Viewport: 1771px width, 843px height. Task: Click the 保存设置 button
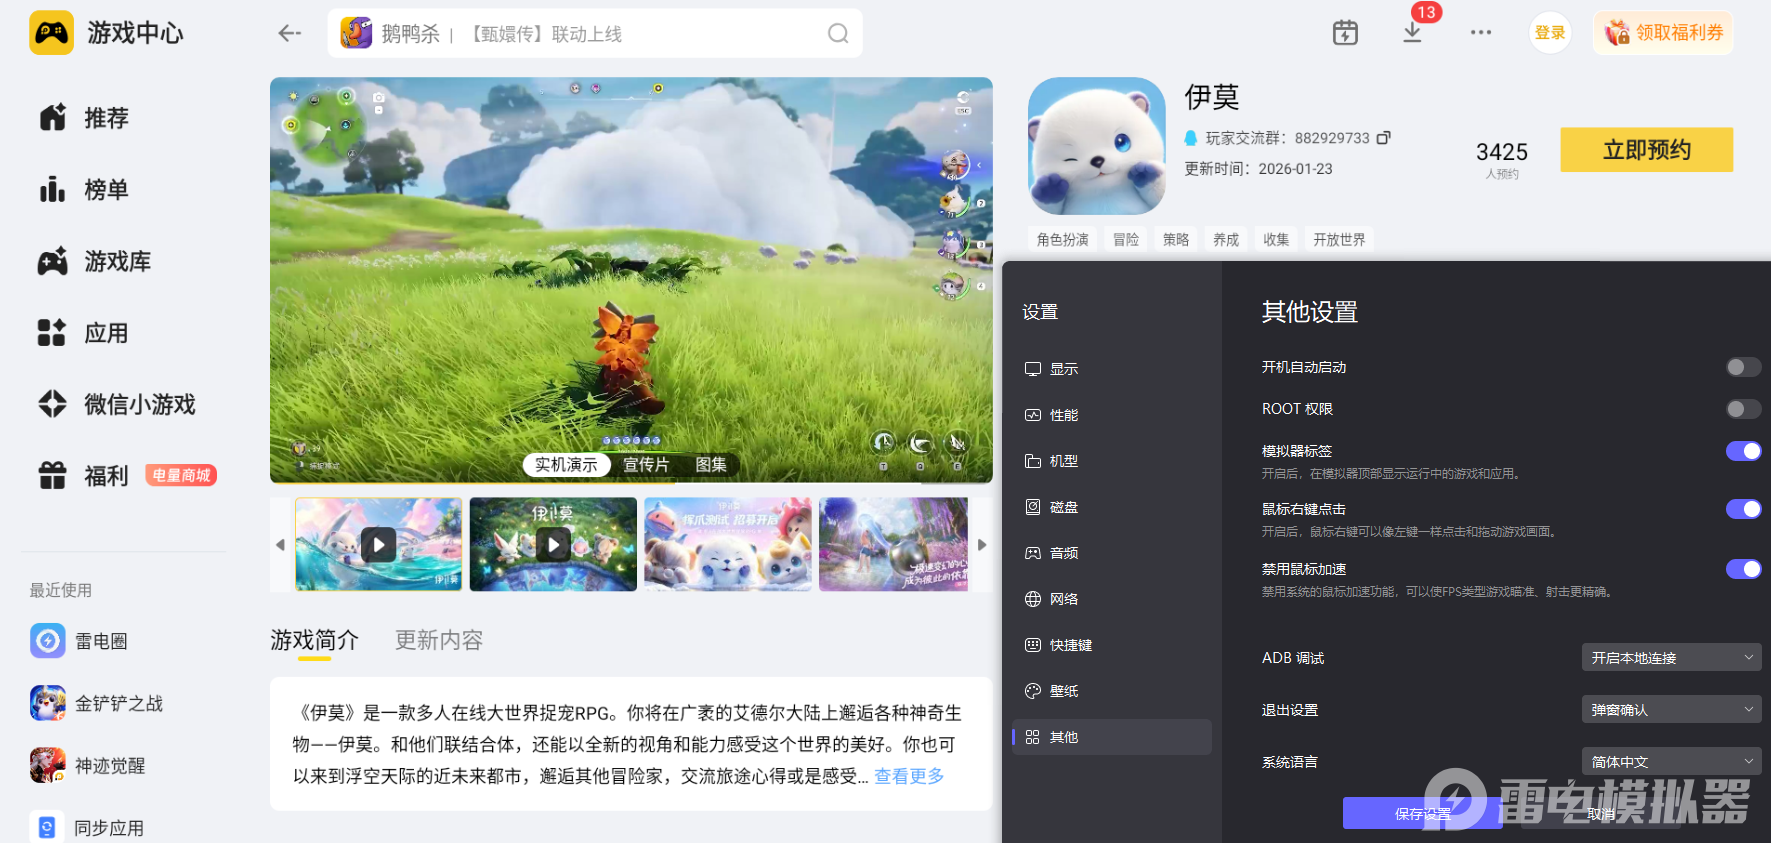coord(1423,814)
